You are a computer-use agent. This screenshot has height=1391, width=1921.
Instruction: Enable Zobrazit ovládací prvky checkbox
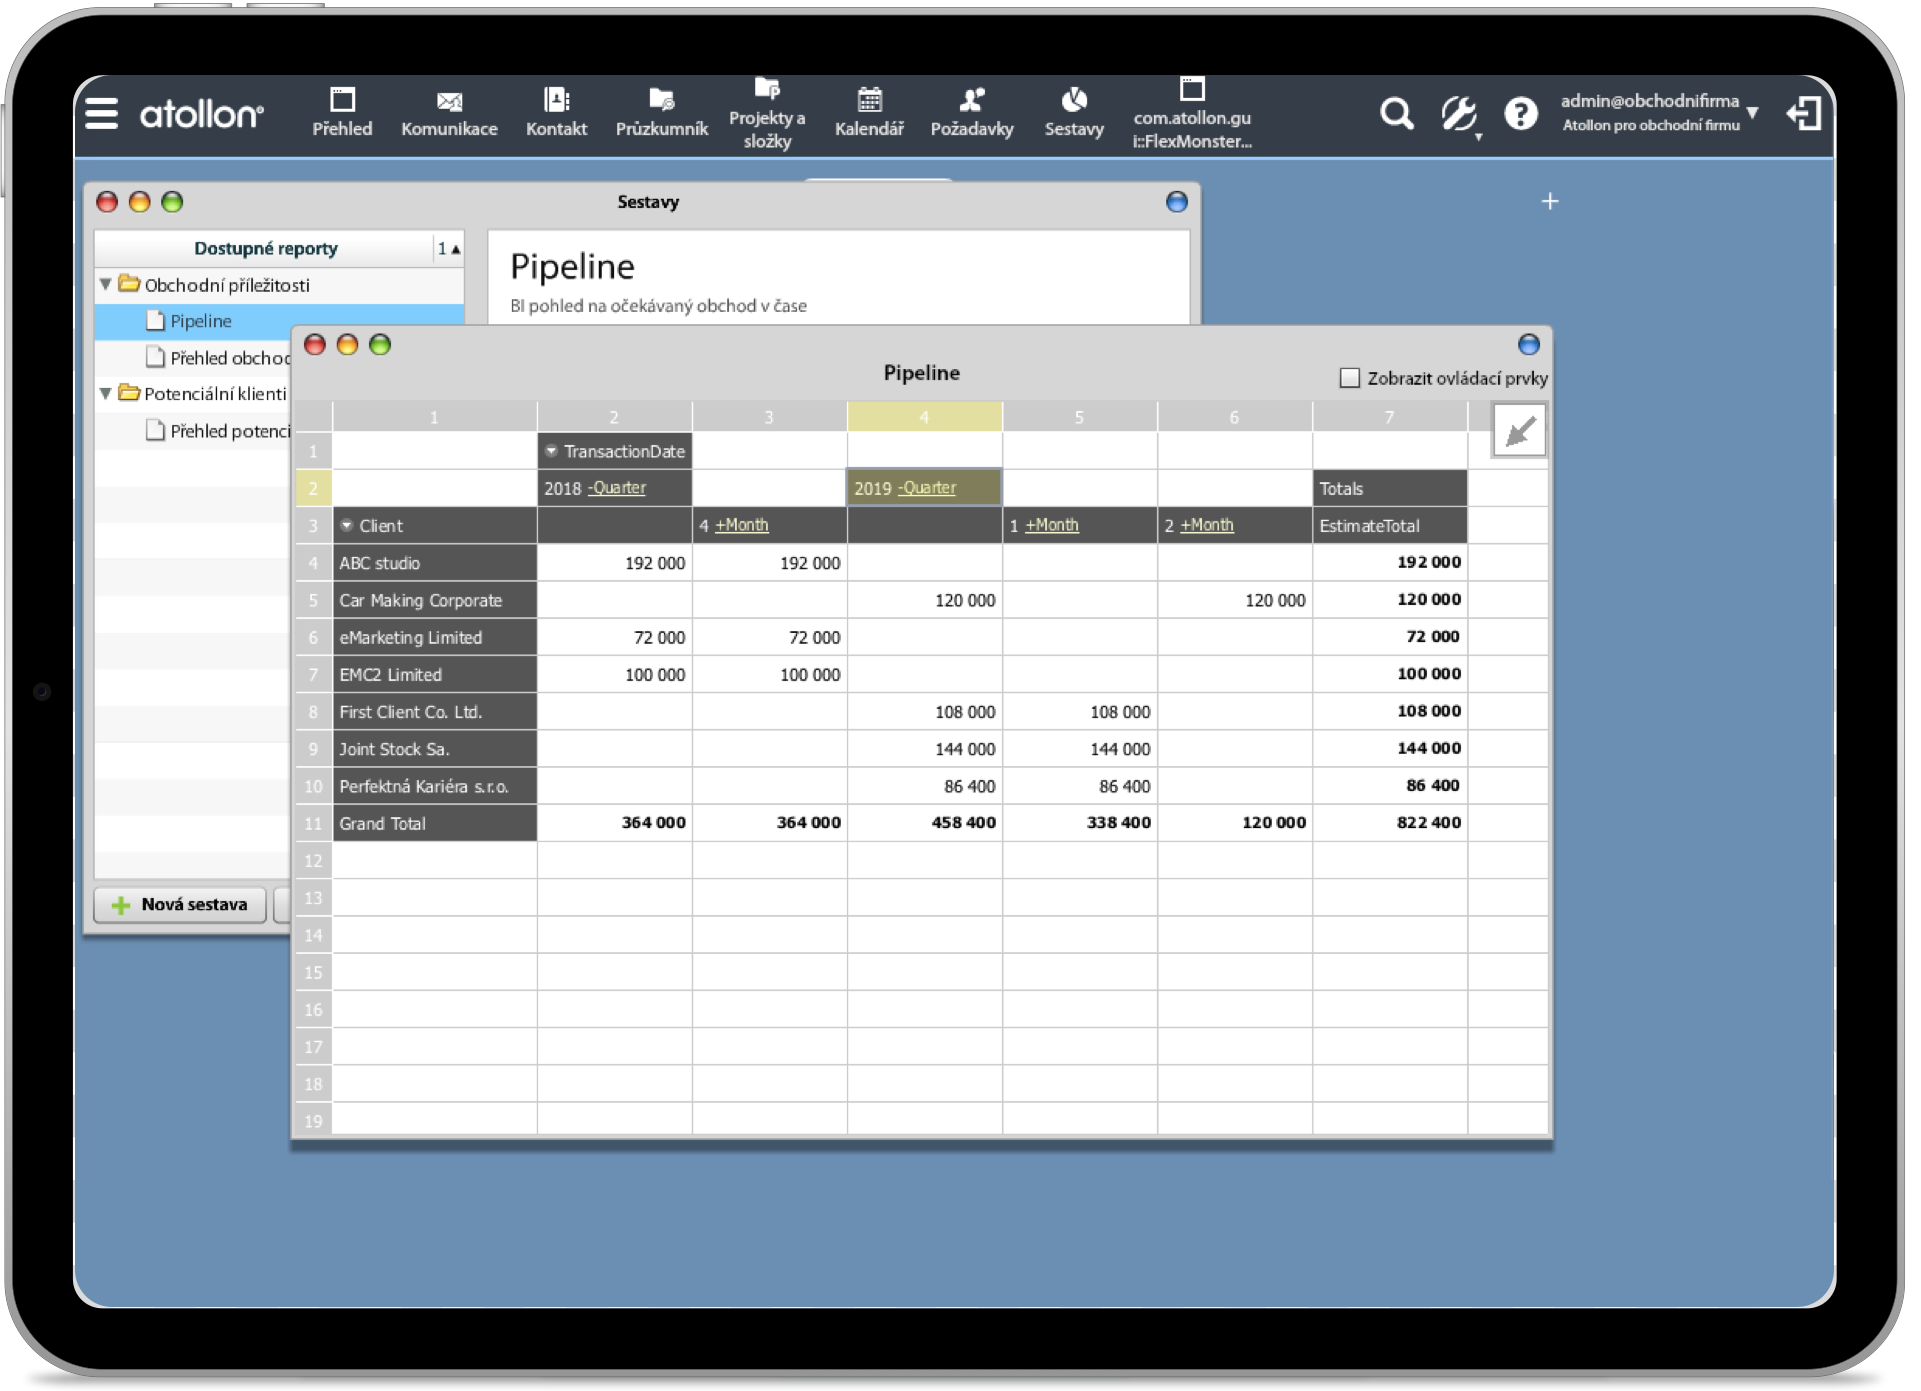pos(1349,378)
